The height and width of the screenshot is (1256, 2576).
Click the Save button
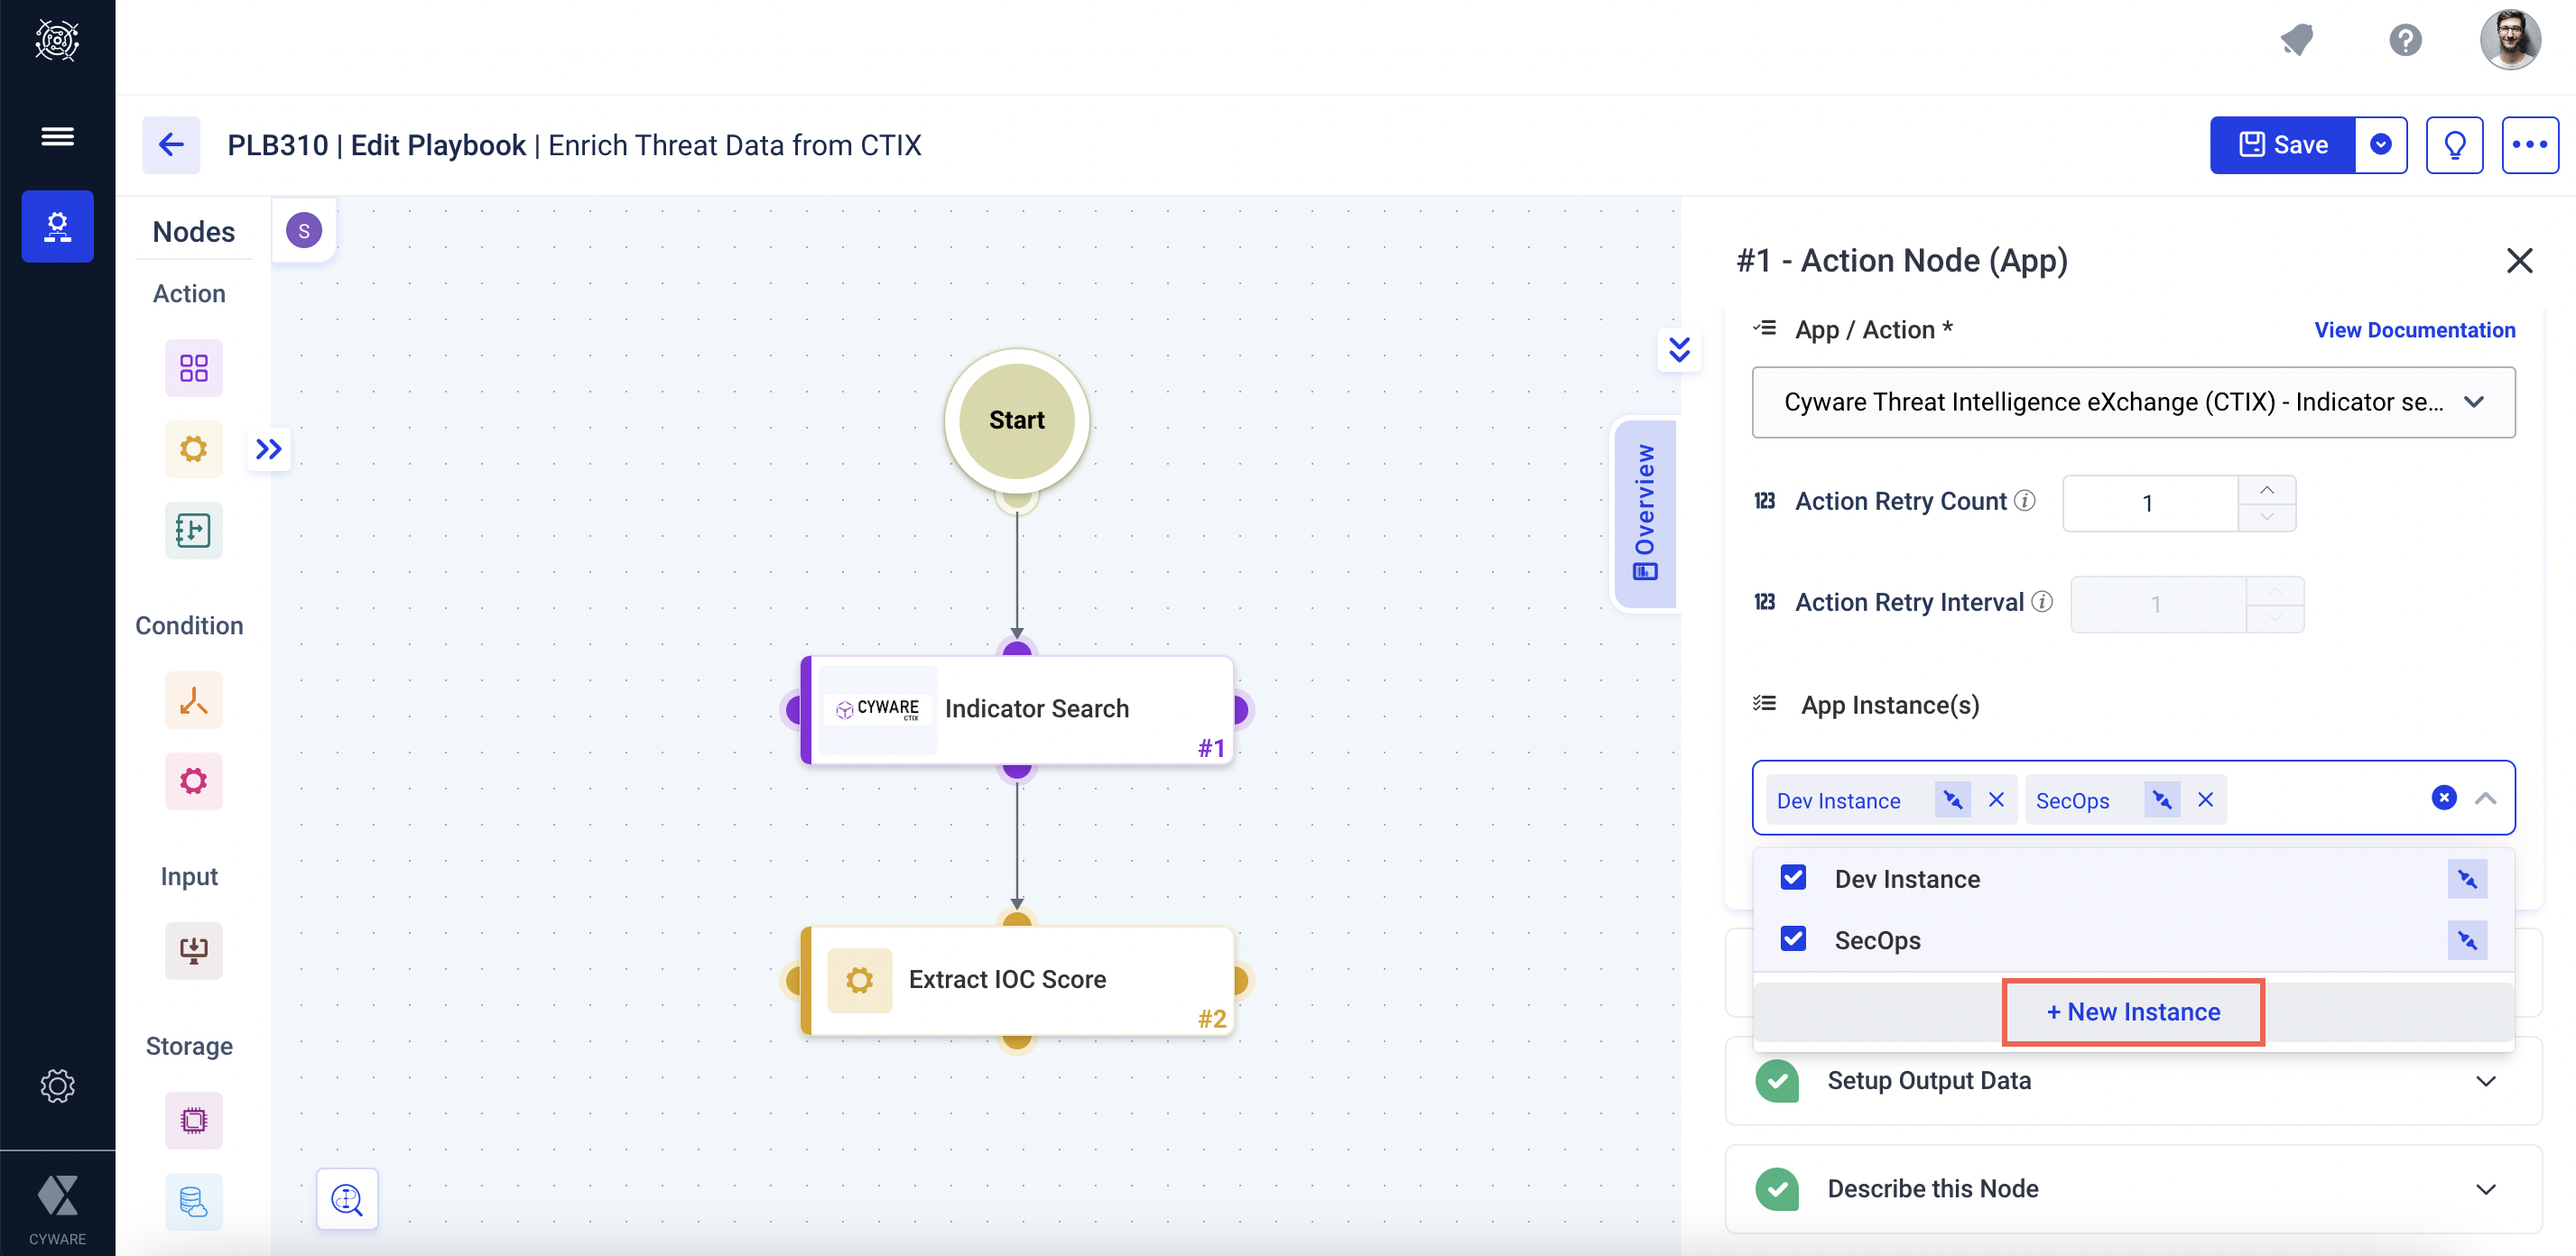2284,144
